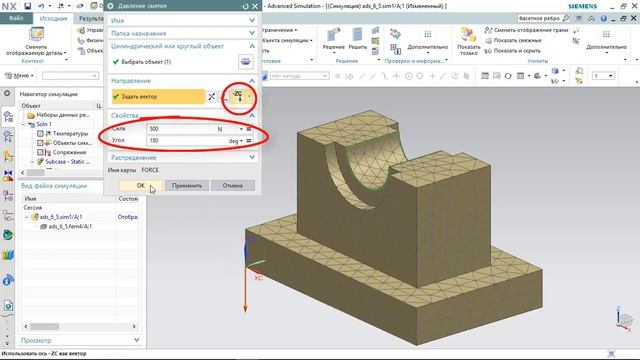Select ads_6_5.sim1/A;1 in session list
Image resolution: width=640 pixels, height=360 pixels.
tap(60, 217)
